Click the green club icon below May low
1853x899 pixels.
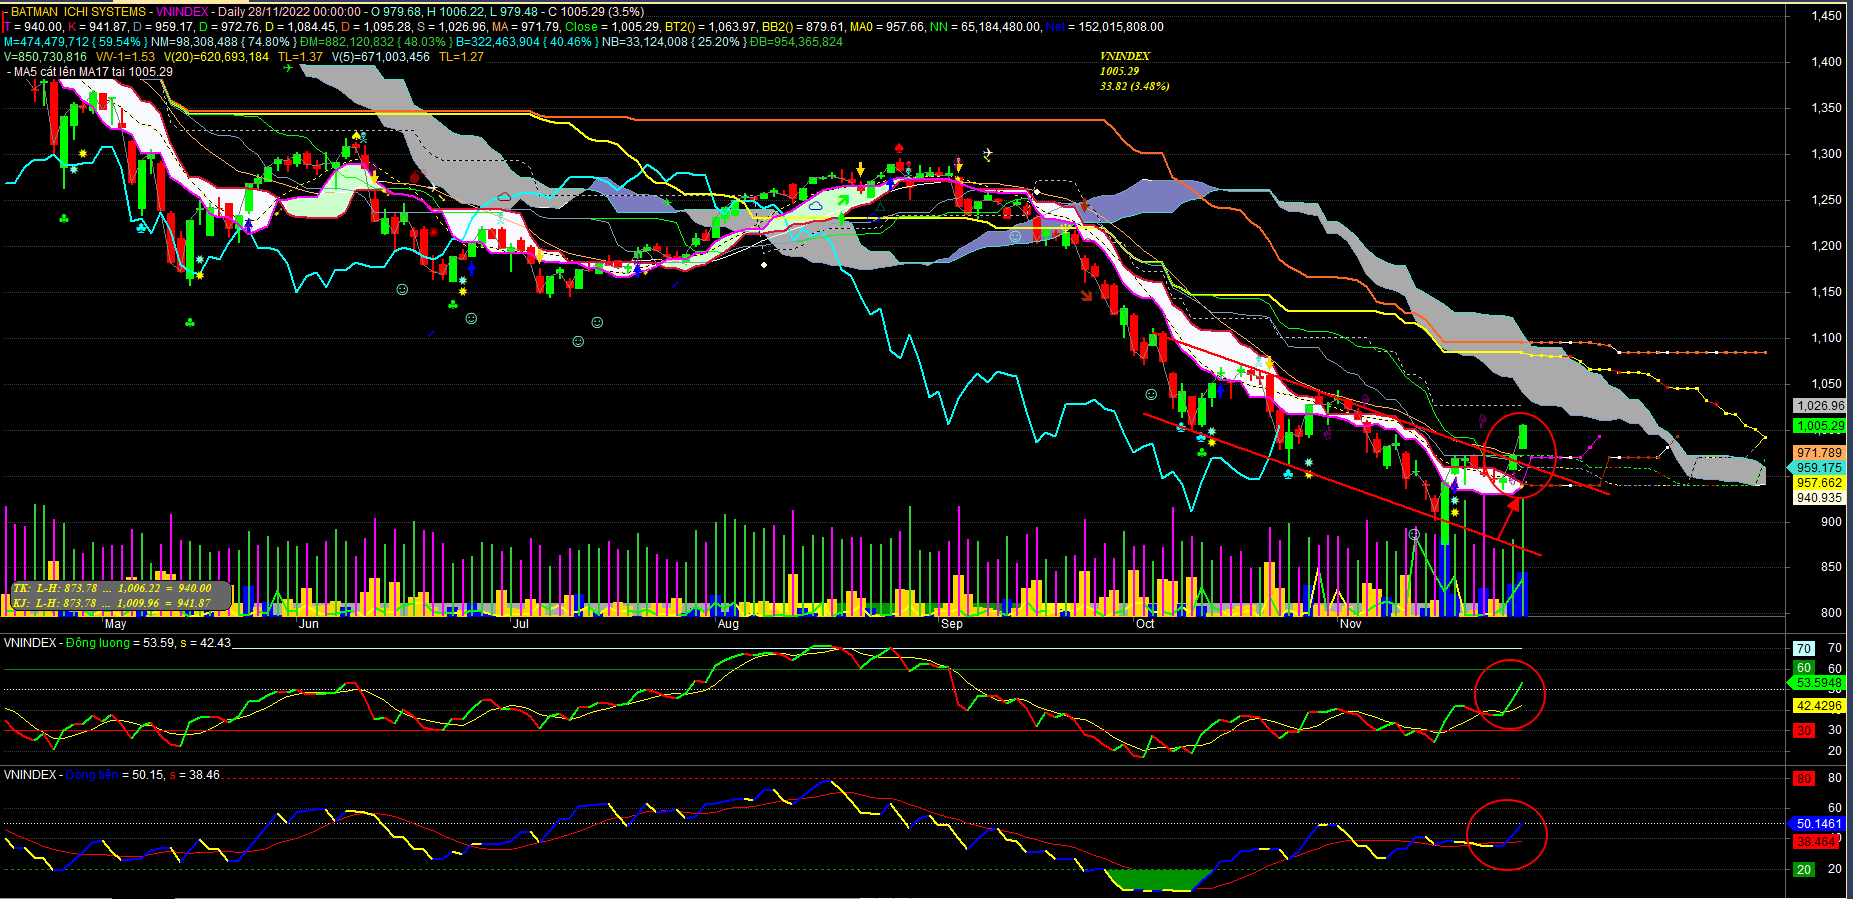tap(190, 322)
